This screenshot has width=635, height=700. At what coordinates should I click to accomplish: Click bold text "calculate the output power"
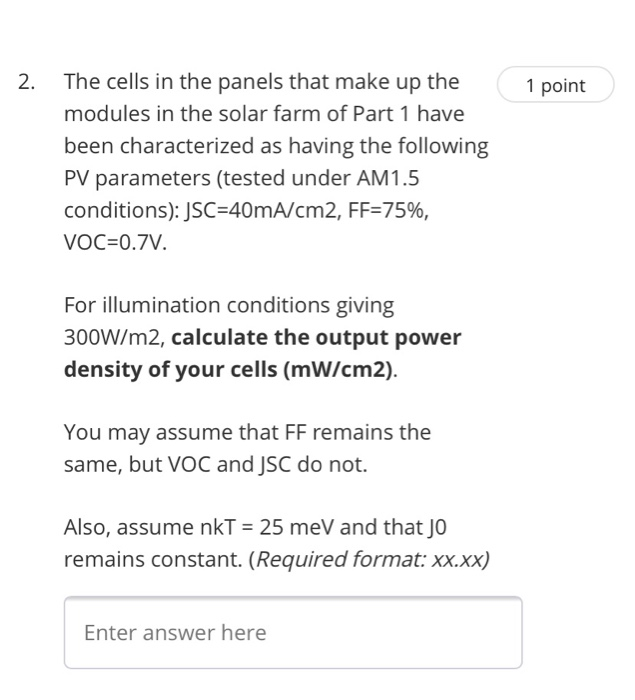[316, 337]
